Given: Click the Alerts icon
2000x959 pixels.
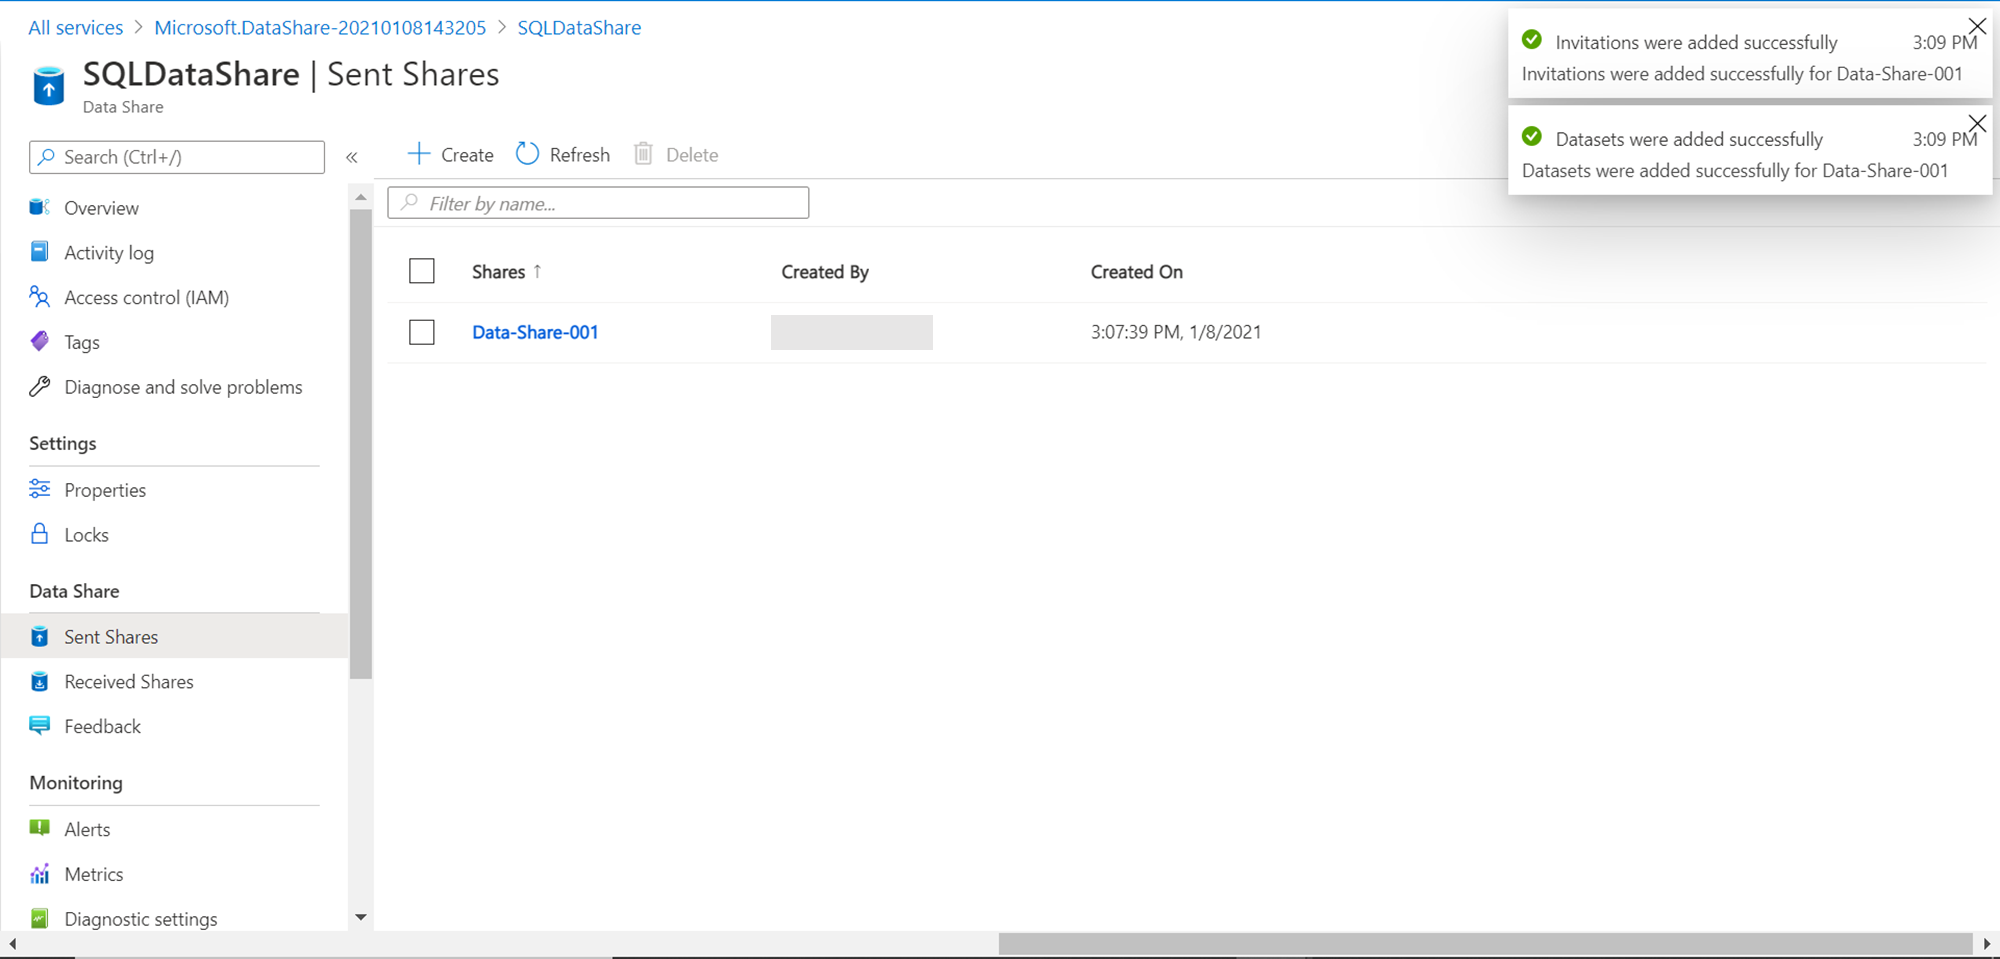Looking at the screenshot, I should (40, 828).
